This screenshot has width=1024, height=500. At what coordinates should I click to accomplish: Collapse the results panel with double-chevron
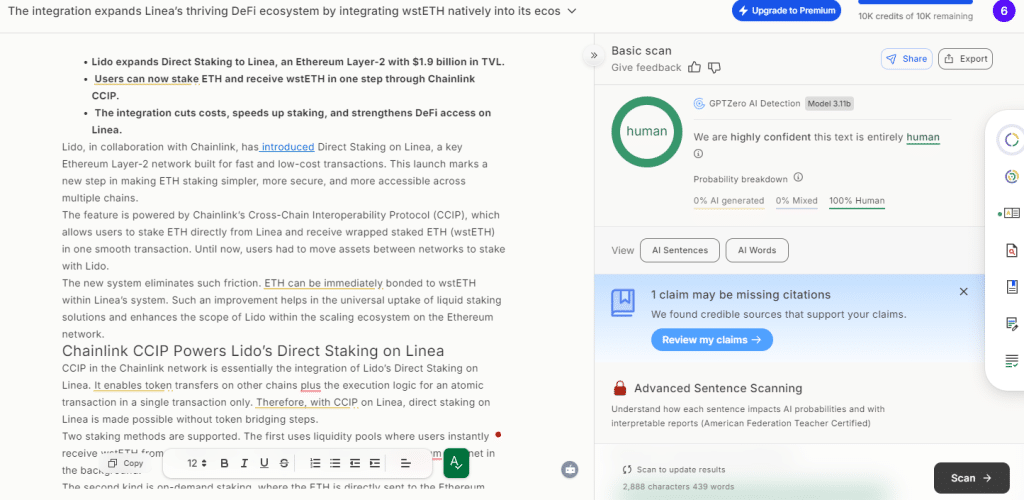click(x=594, y=55)
